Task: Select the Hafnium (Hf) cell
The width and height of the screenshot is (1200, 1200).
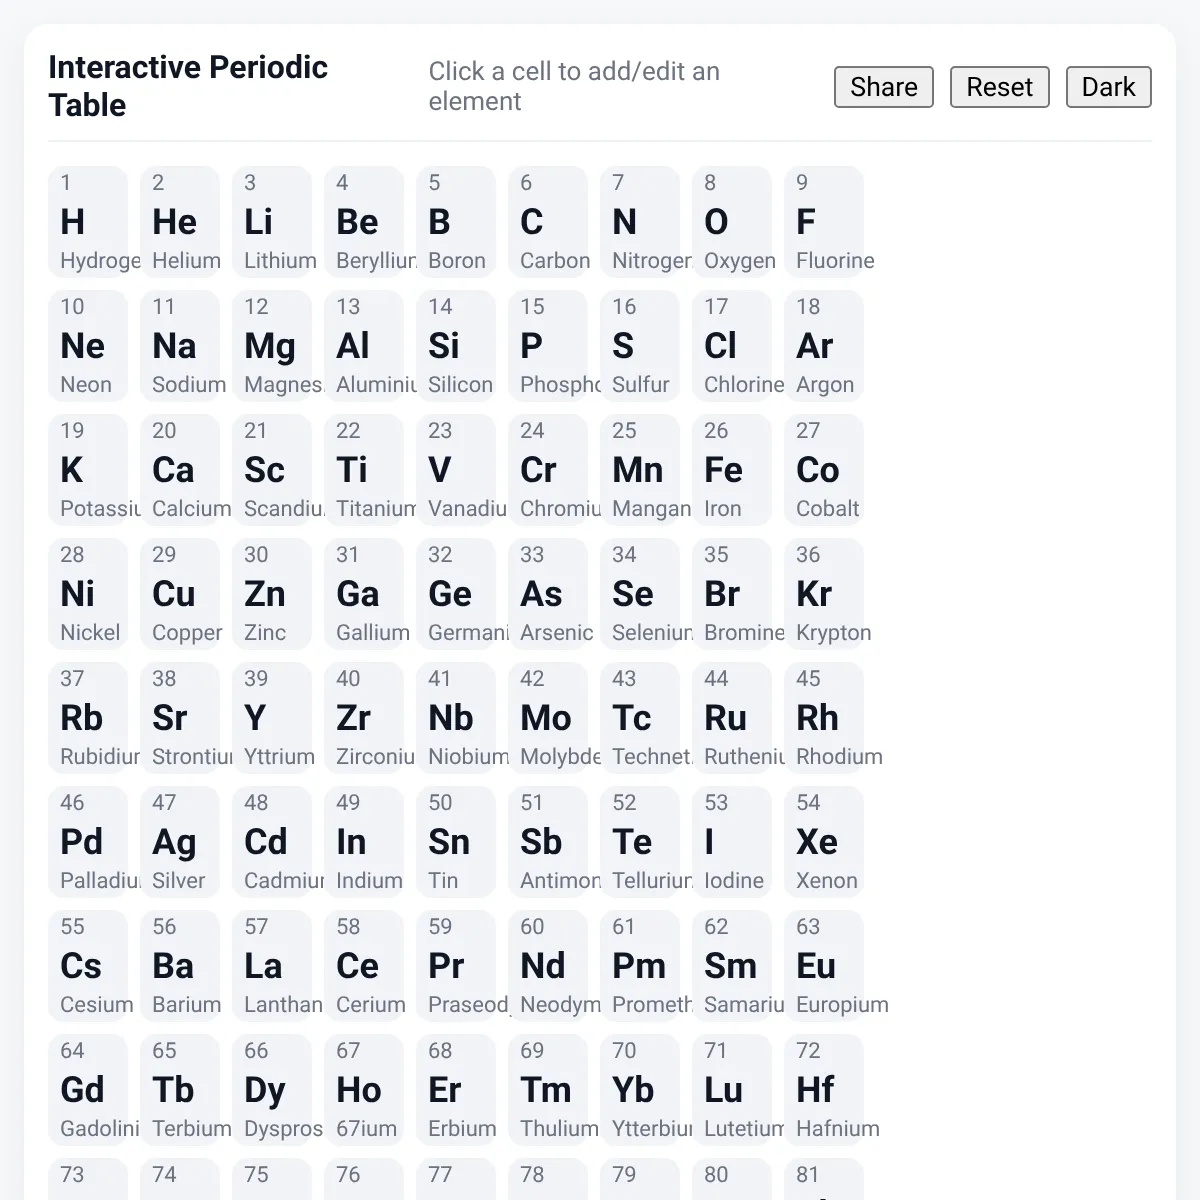Action: (824, 1090)
